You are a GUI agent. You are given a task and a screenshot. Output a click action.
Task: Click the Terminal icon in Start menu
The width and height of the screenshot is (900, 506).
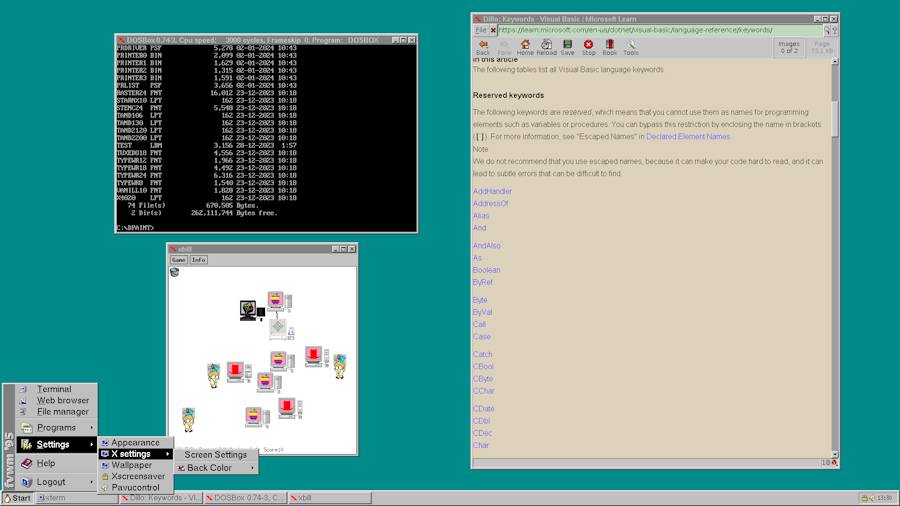point(23,389)
